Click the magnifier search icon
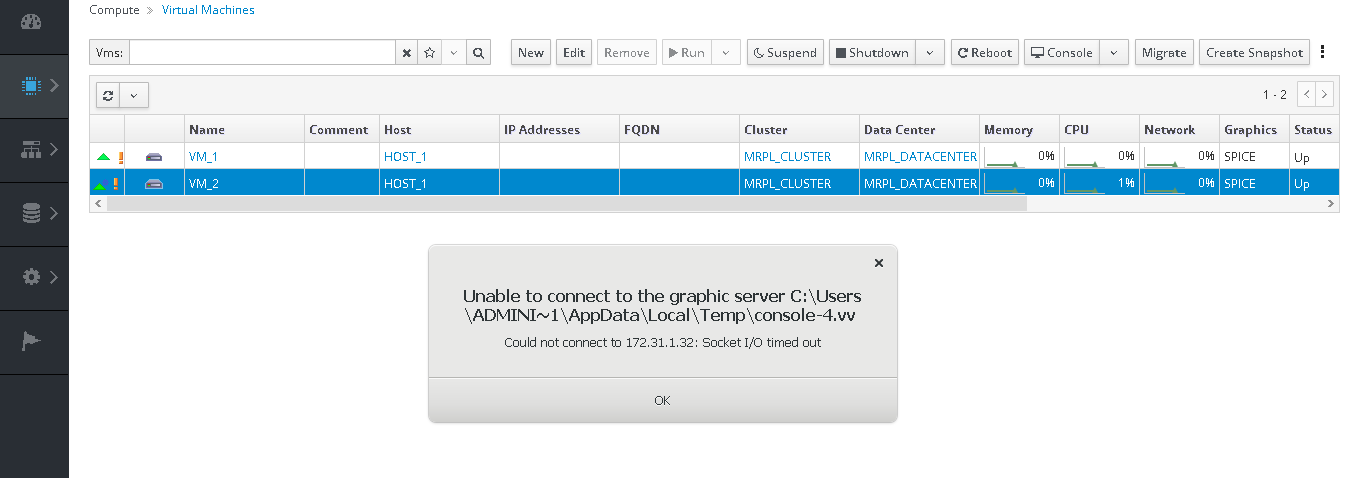 [x=478, y=53]
